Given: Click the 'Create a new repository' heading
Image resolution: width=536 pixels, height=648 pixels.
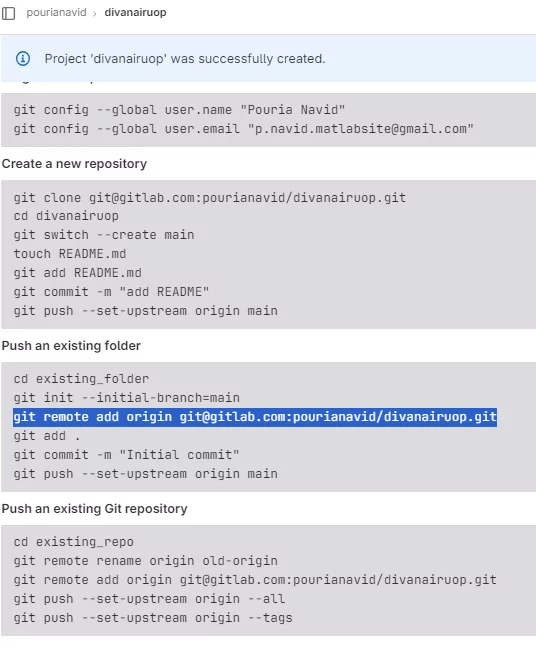Looking at the screenshot, I should pos(74,164).
